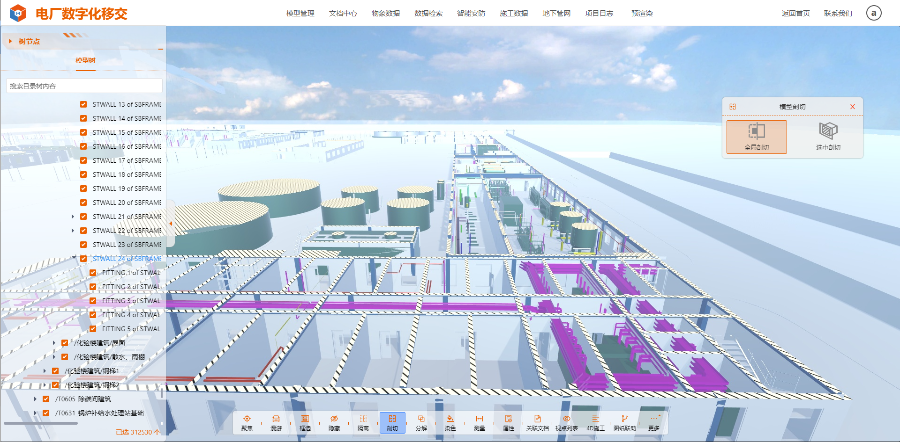Open the 属性 properties tool
Screen dimensions: 900x442
click(x=508, y=422)
